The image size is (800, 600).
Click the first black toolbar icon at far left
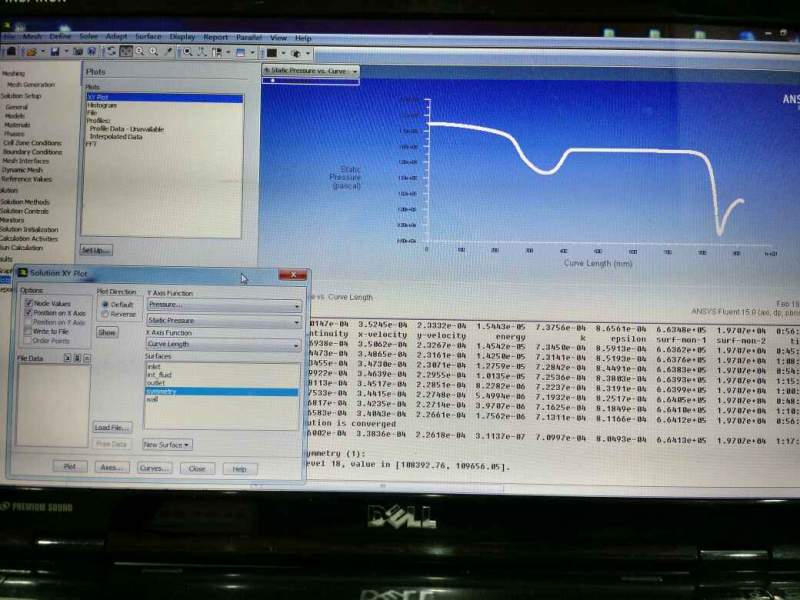click(11, 51)
